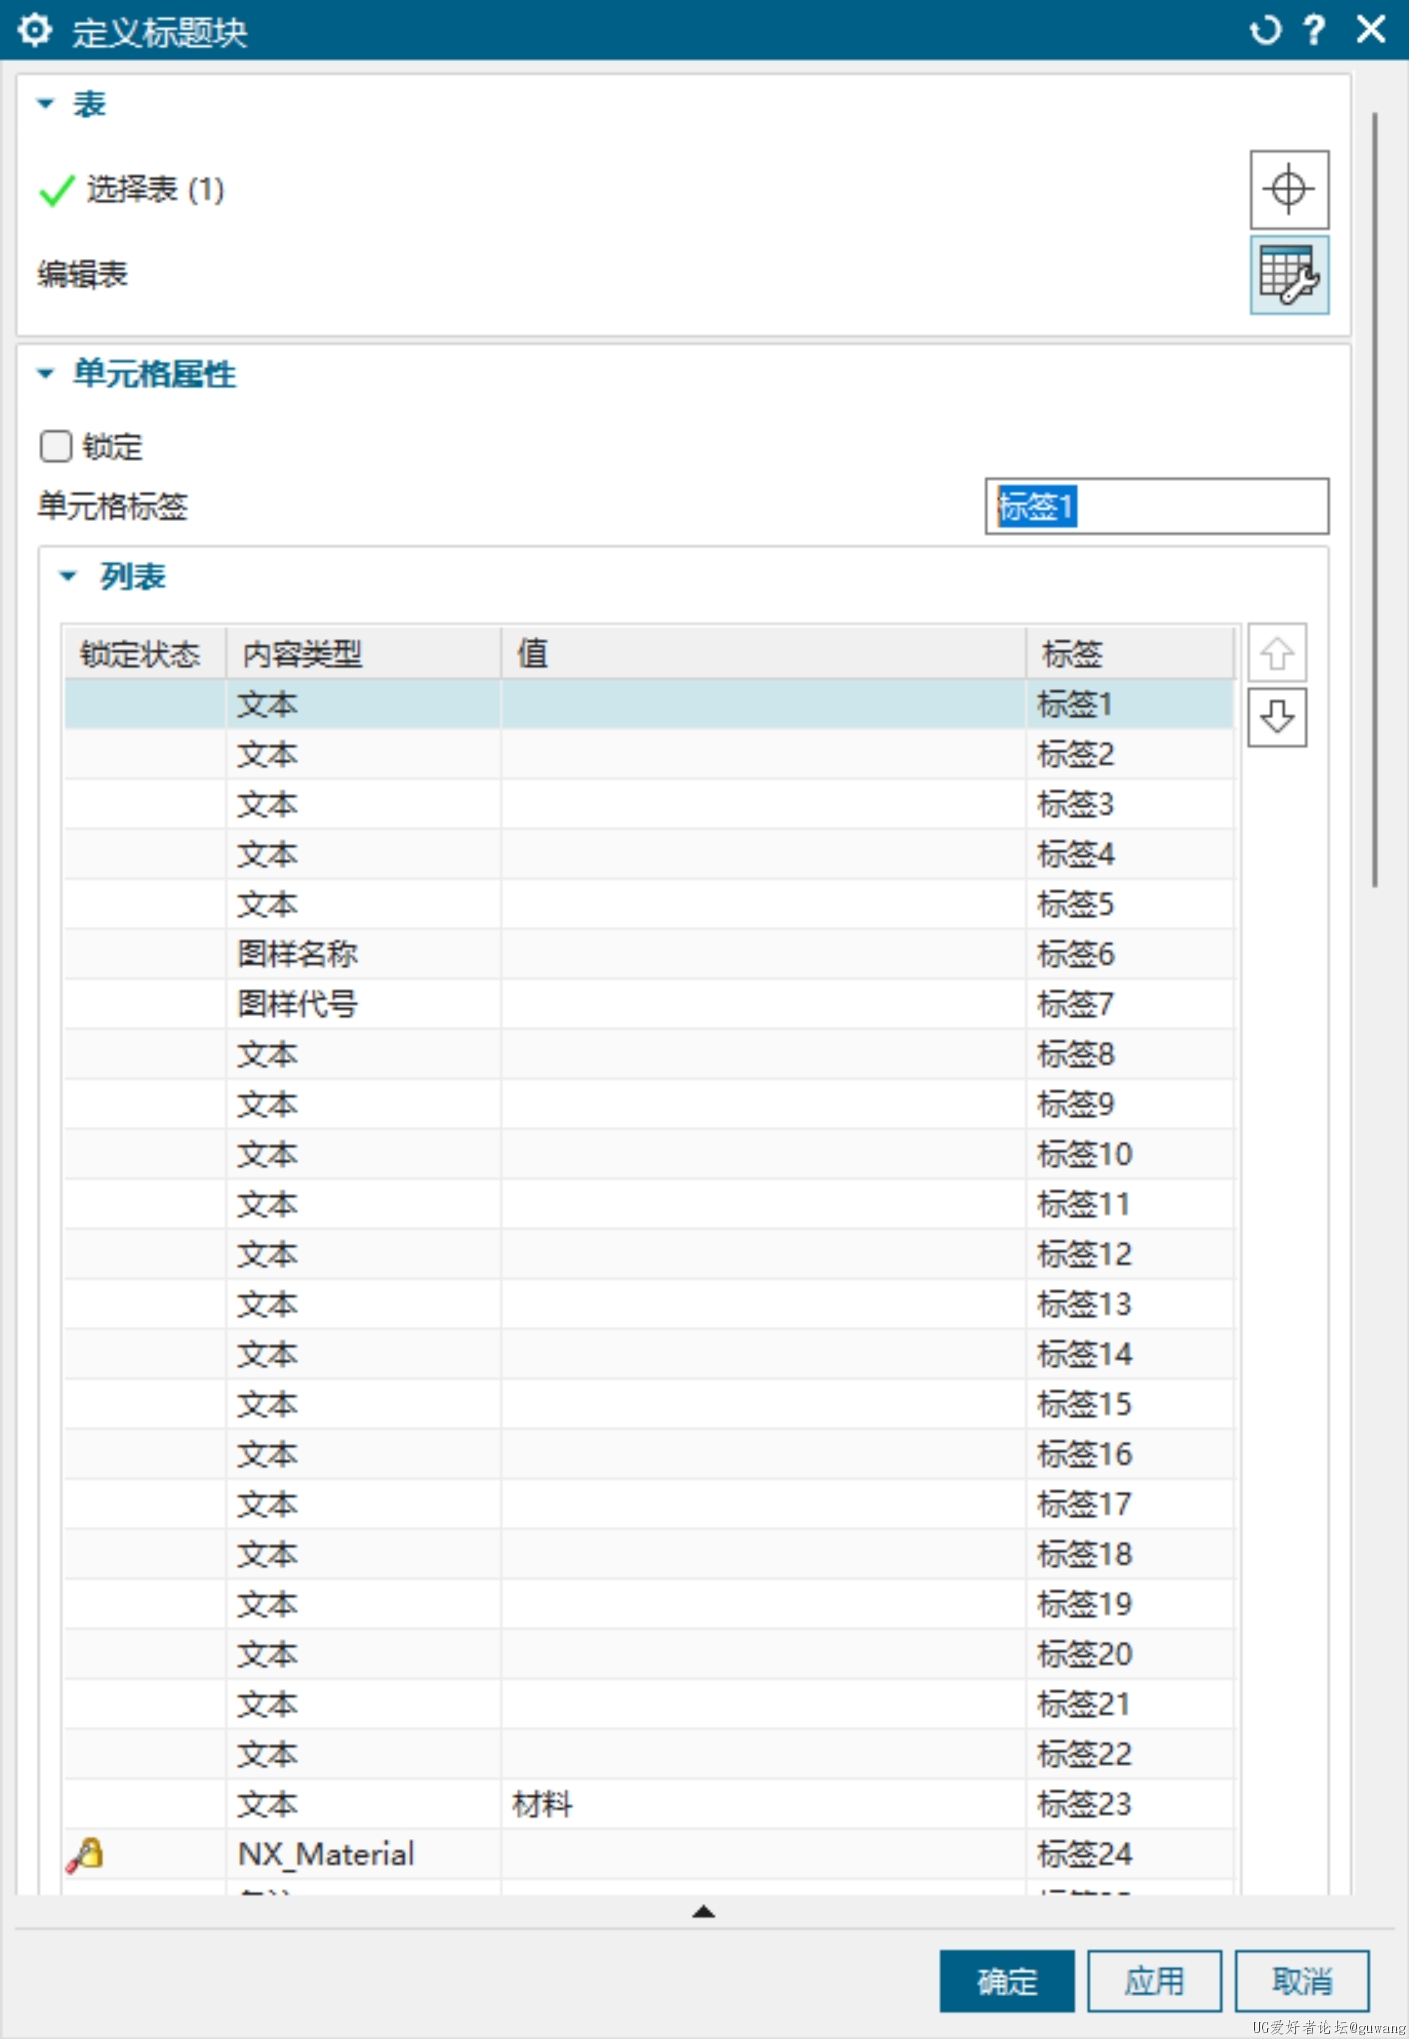Click the 编辑表 label
Screen dimensions: 1409x2039
[82, 274]
